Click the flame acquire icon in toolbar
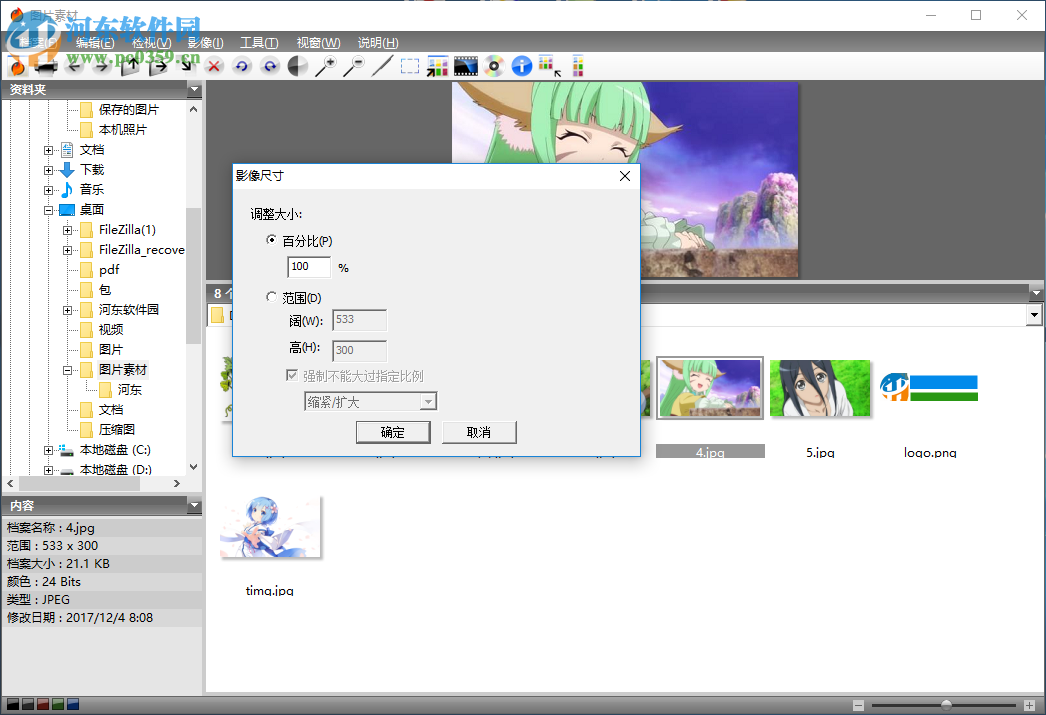This screenshot has width=1046, height=715. point(17,66)
